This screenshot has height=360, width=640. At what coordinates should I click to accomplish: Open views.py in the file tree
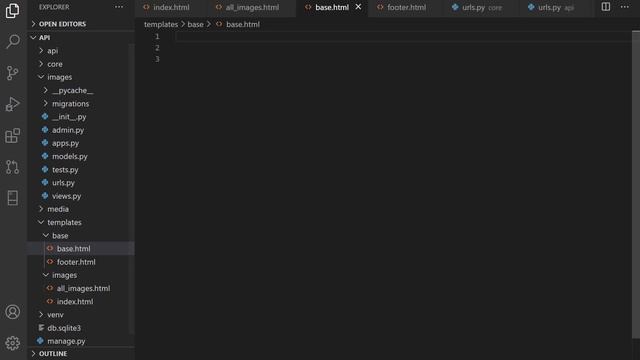click(81, 196)
